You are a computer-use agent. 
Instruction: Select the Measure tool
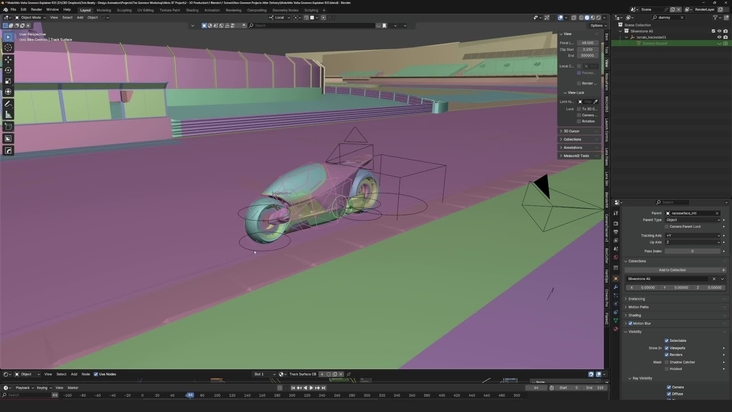(x=8, y=115)
